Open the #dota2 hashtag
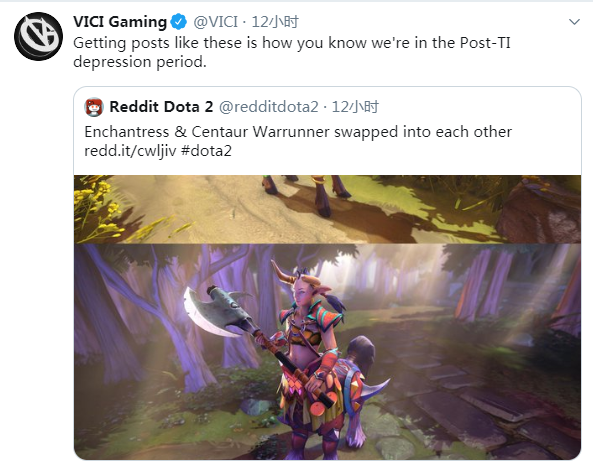This screenshot has height=464, width=593. coord(206,151)
